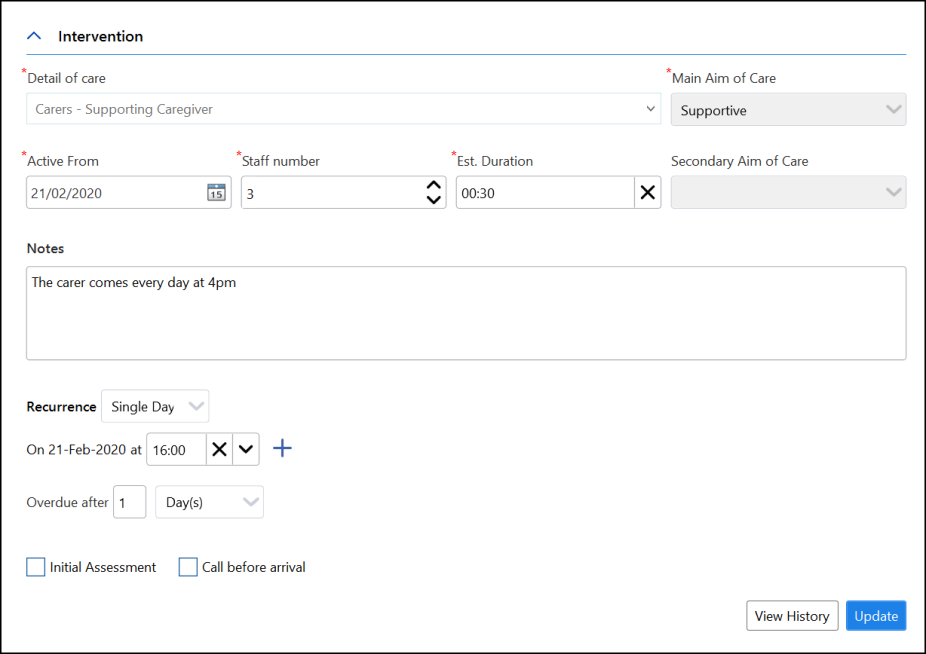The height and width of the screenshot is (654, 926).
Task: Click the View History button
Action: [x=792, y=616]
